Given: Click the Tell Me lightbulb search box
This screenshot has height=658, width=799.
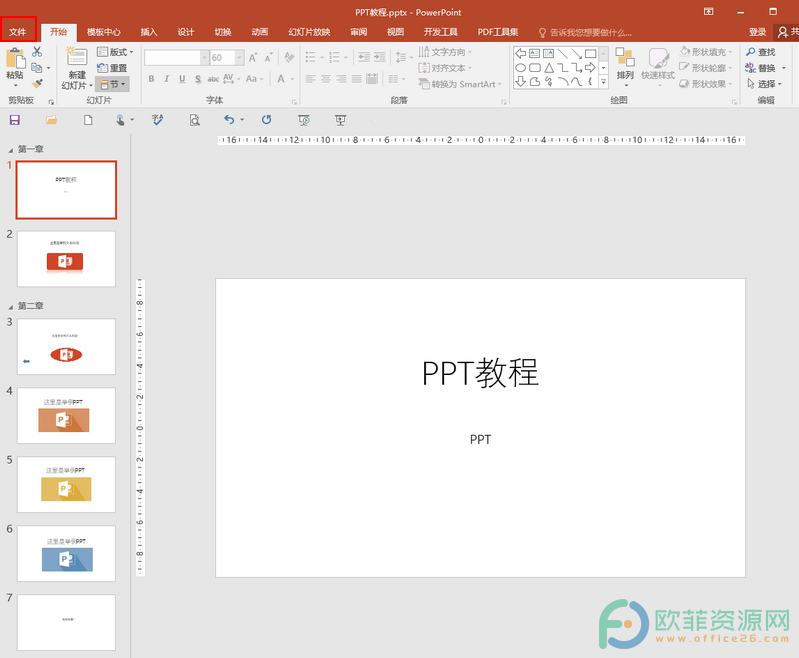Looking at the screenshot, I should pyautogui.click(x=586, y=33).
